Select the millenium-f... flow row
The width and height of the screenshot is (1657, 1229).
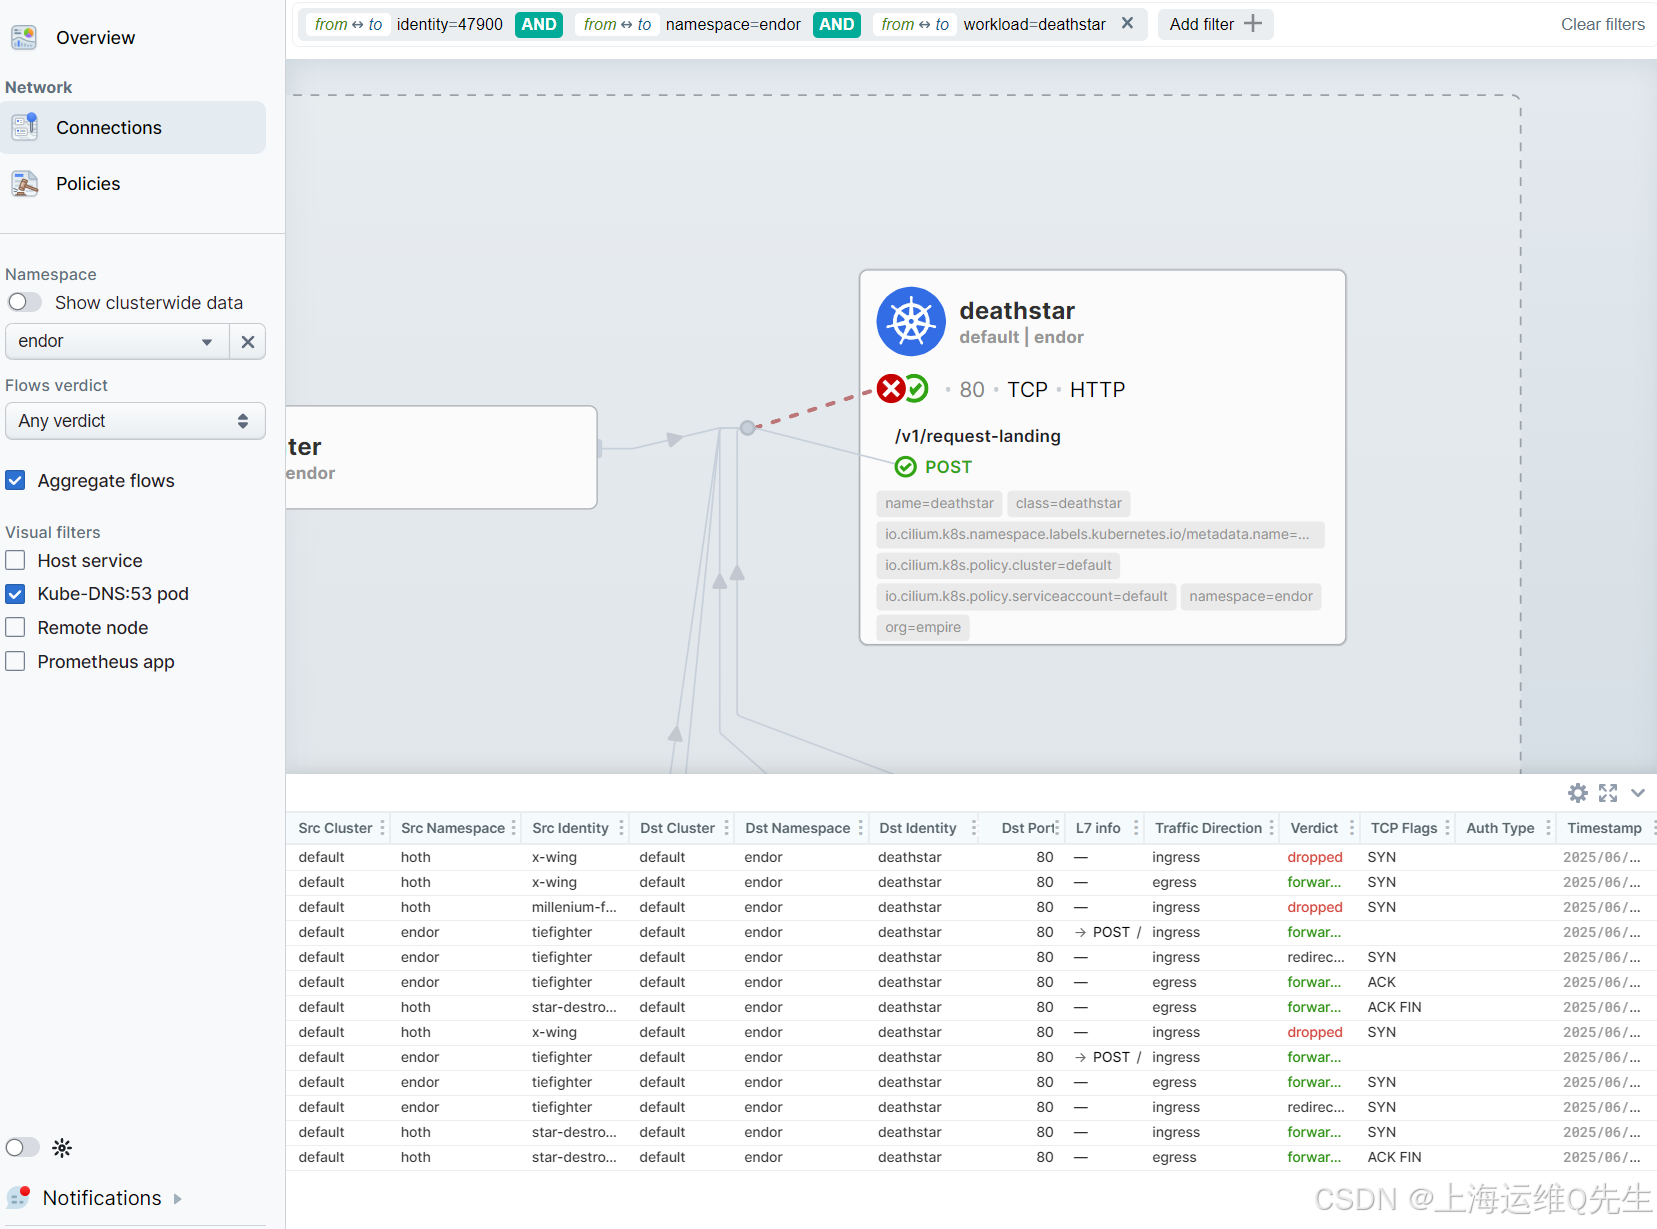971,907
